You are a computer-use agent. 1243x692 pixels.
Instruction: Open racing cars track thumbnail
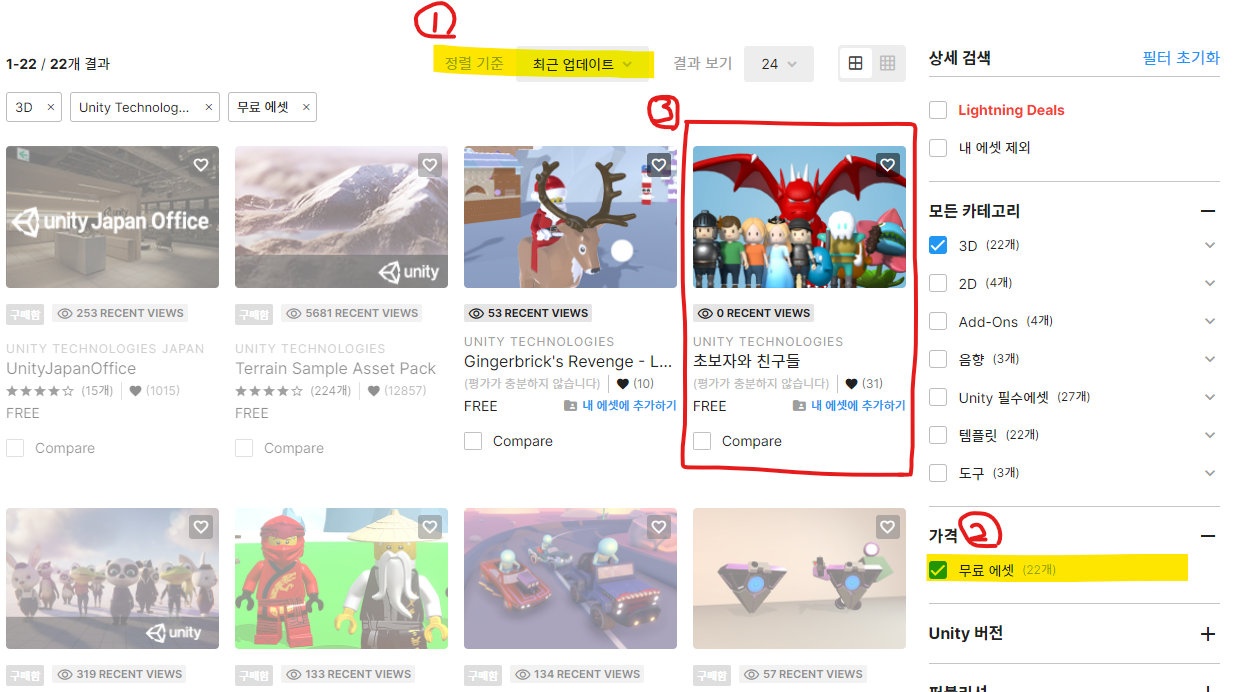click(x=570, y=578)
